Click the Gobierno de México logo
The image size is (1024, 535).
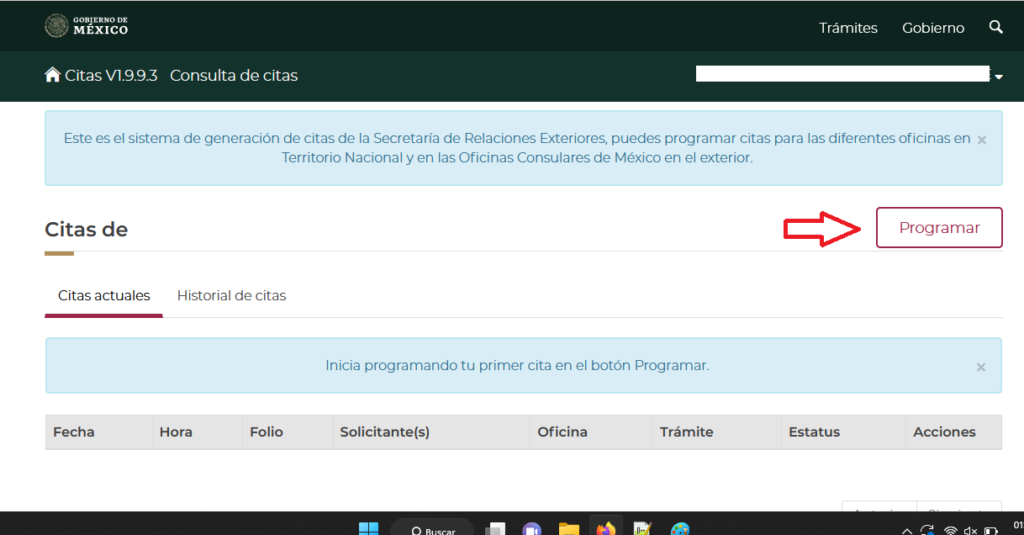click(86, 26)
